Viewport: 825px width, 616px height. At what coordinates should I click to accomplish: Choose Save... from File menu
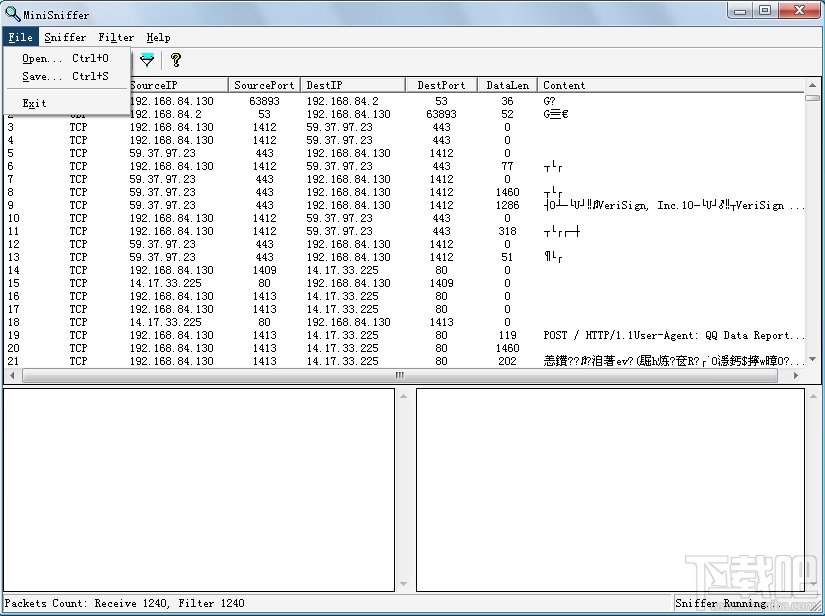pos(66,76)
